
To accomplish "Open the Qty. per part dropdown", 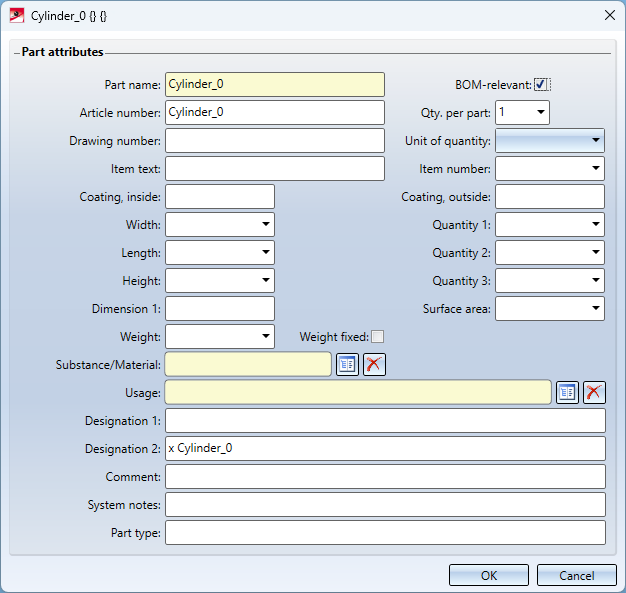I will [x=541, y=112].
